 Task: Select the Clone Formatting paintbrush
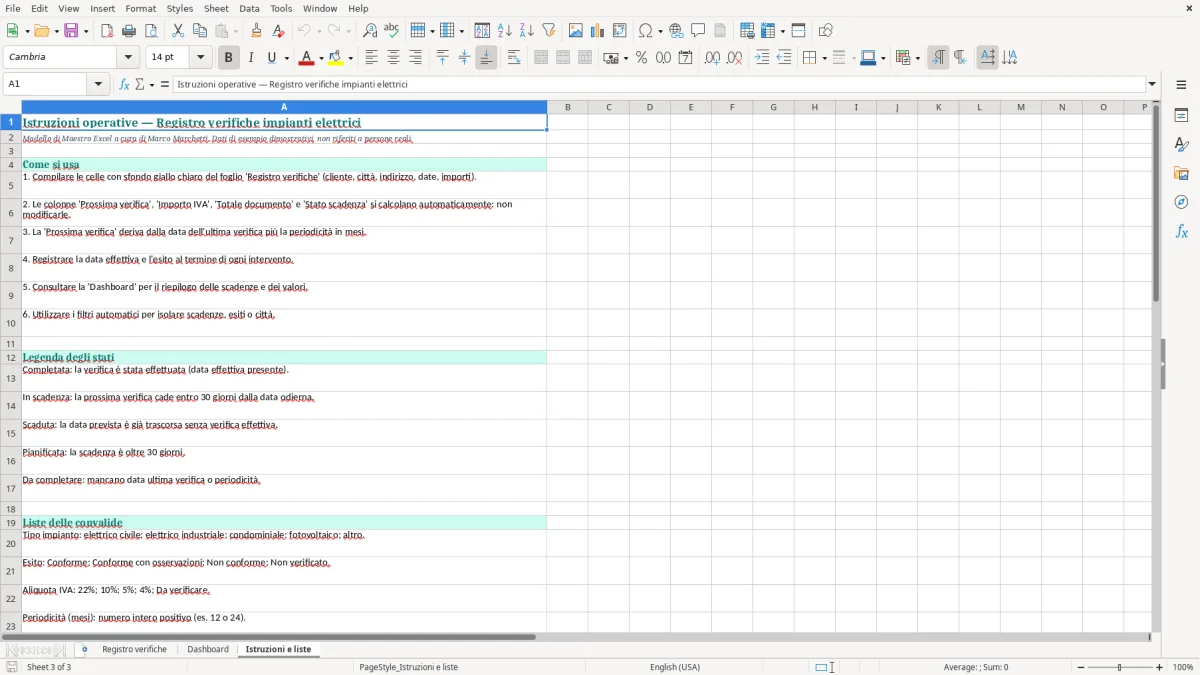pyautogui.click(x=256, y=31)
